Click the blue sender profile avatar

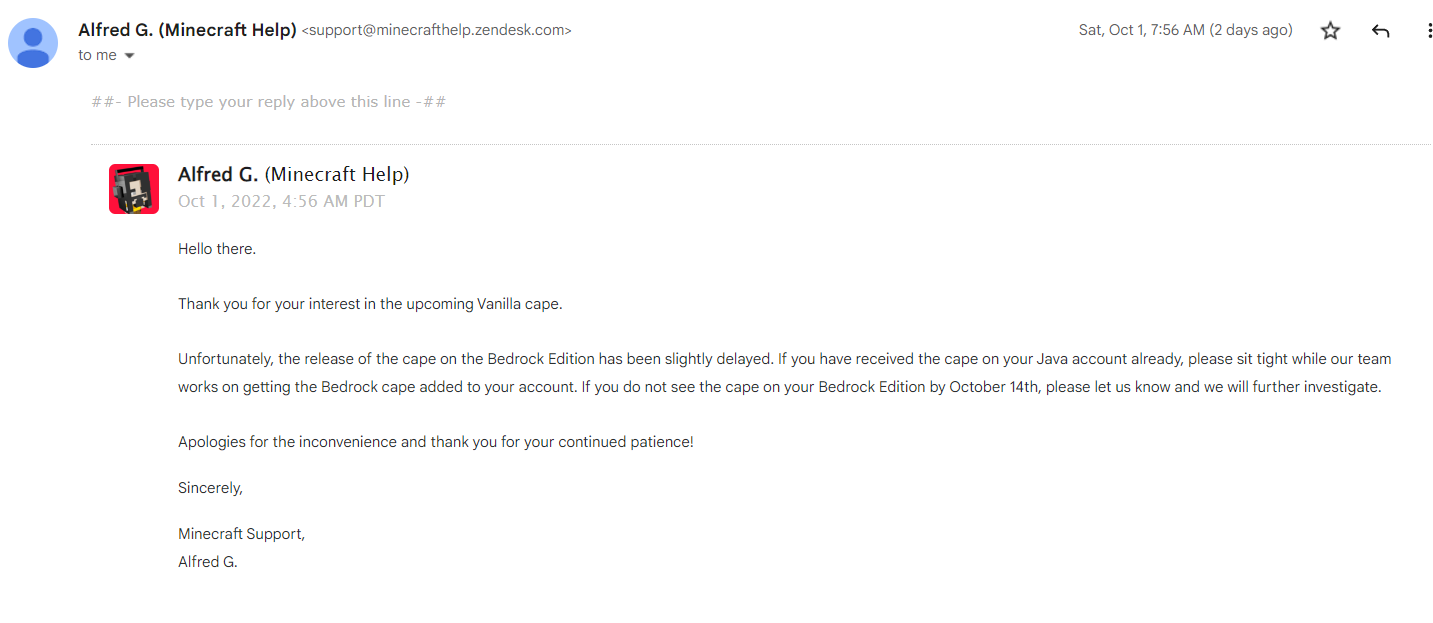click(x=33, y=43)
